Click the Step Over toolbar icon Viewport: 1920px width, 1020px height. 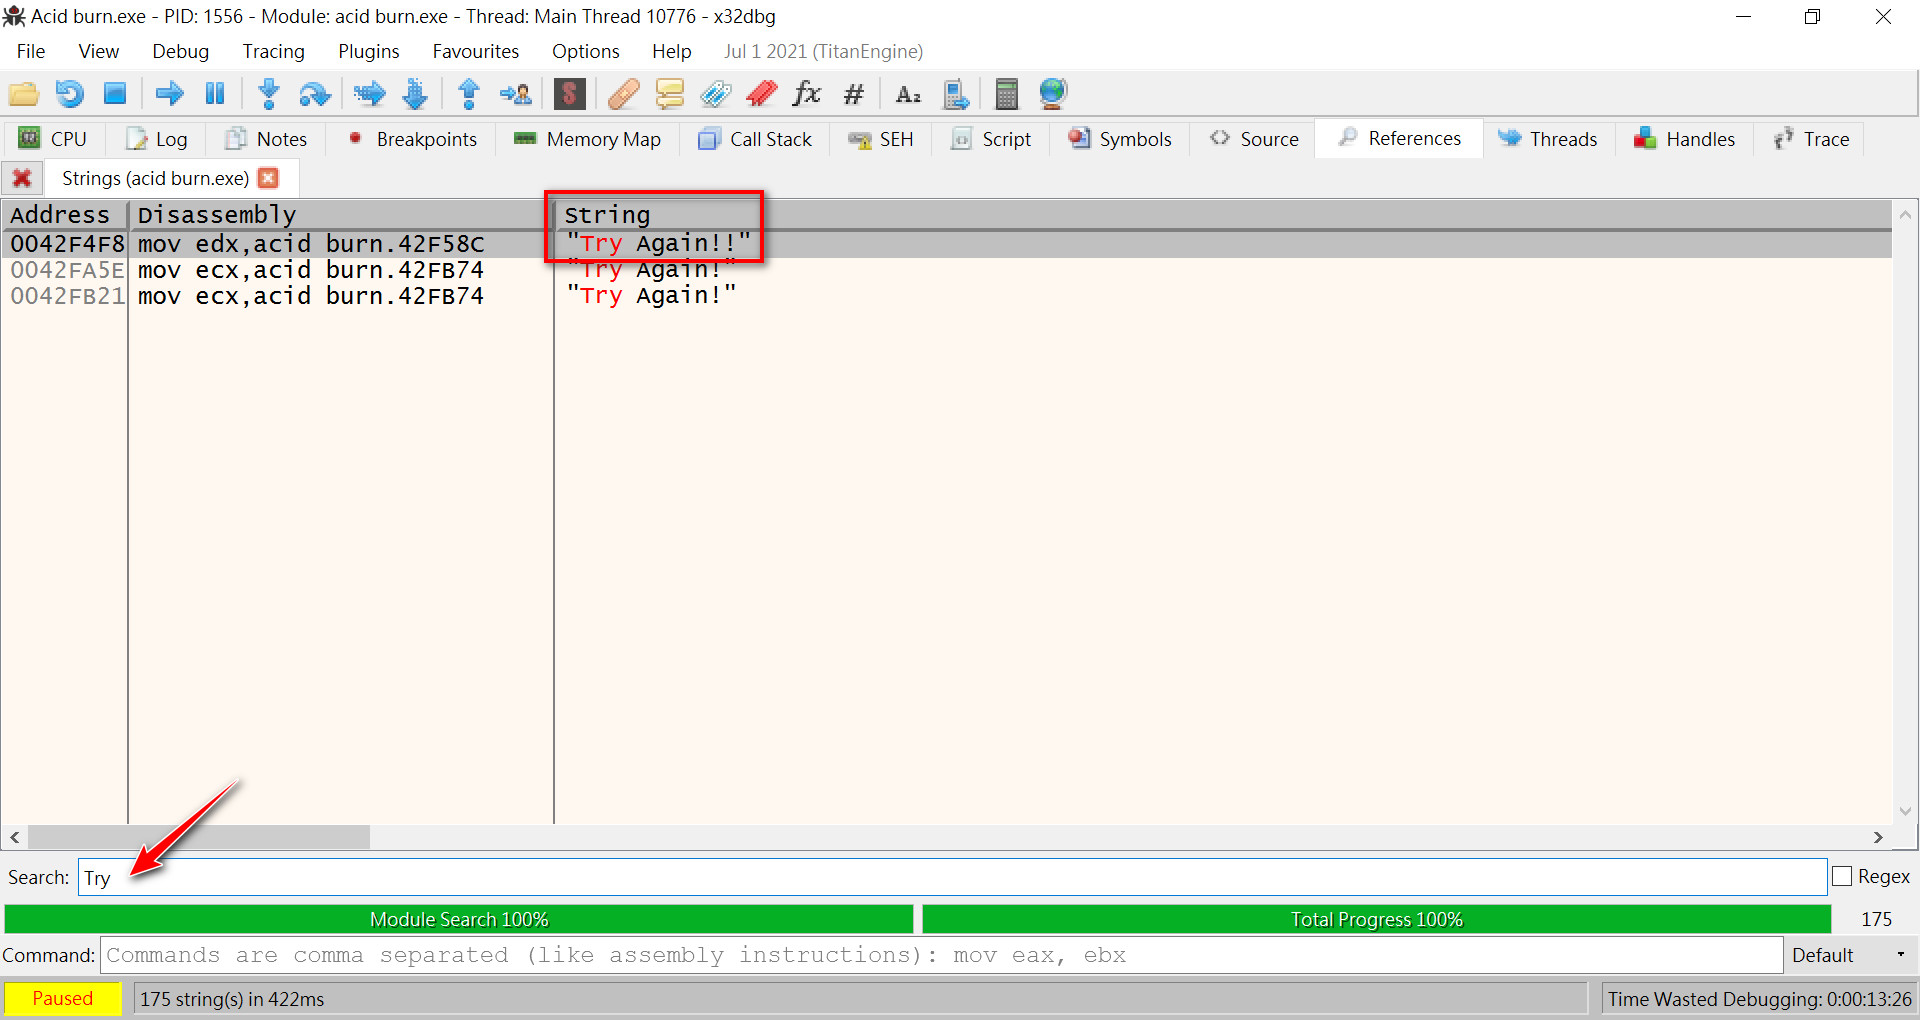point(314,94)
